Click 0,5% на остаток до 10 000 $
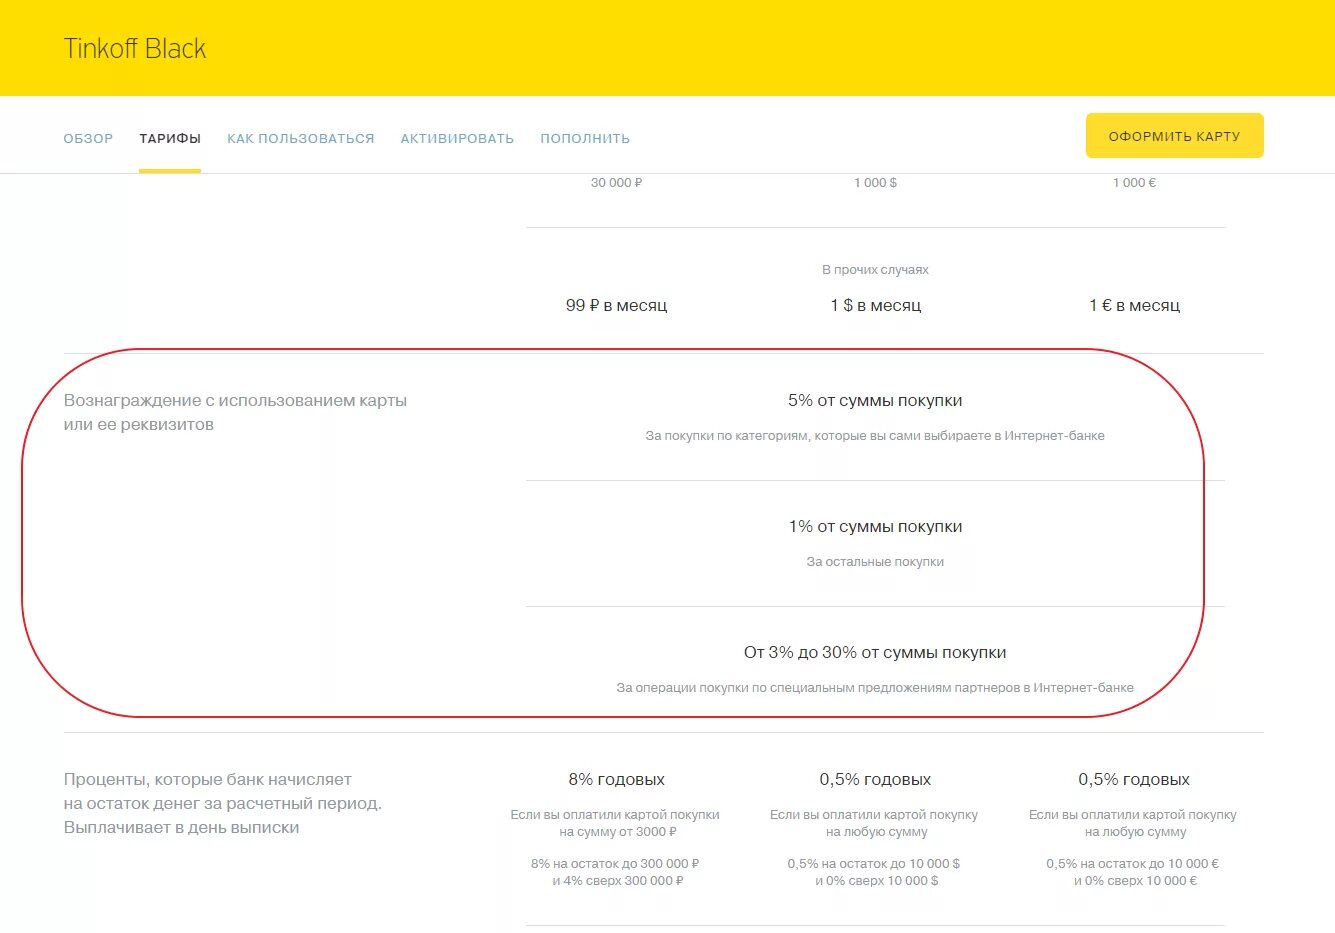The width and height of the screenshot is (1335, 933). pos(873,864)
